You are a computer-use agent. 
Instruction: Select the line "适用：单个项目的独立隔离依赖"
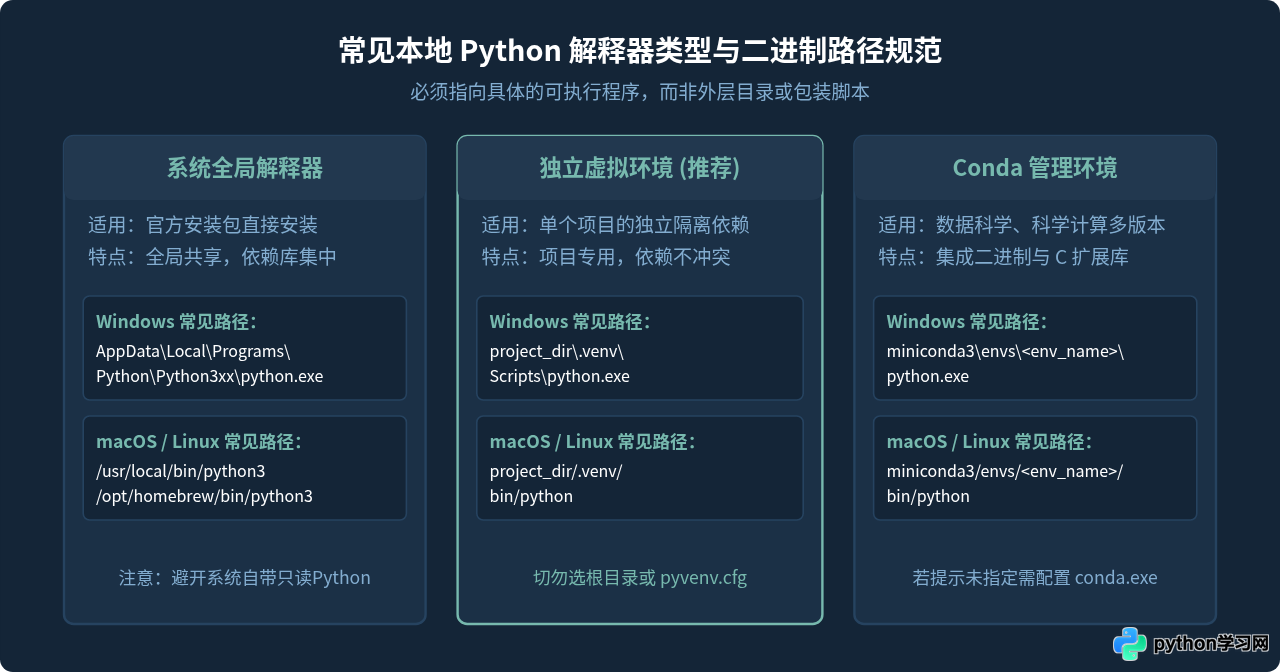tap(615, 225)
